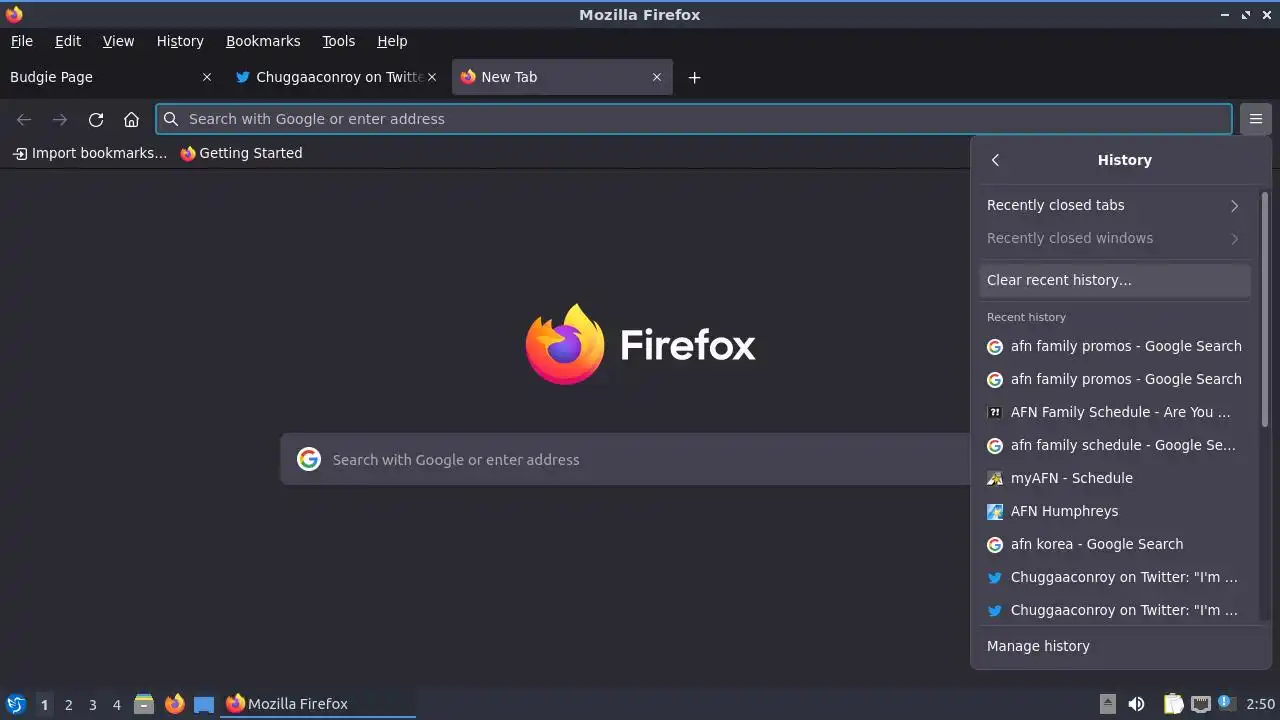Click Clear recent history...

pos(1115,280)
